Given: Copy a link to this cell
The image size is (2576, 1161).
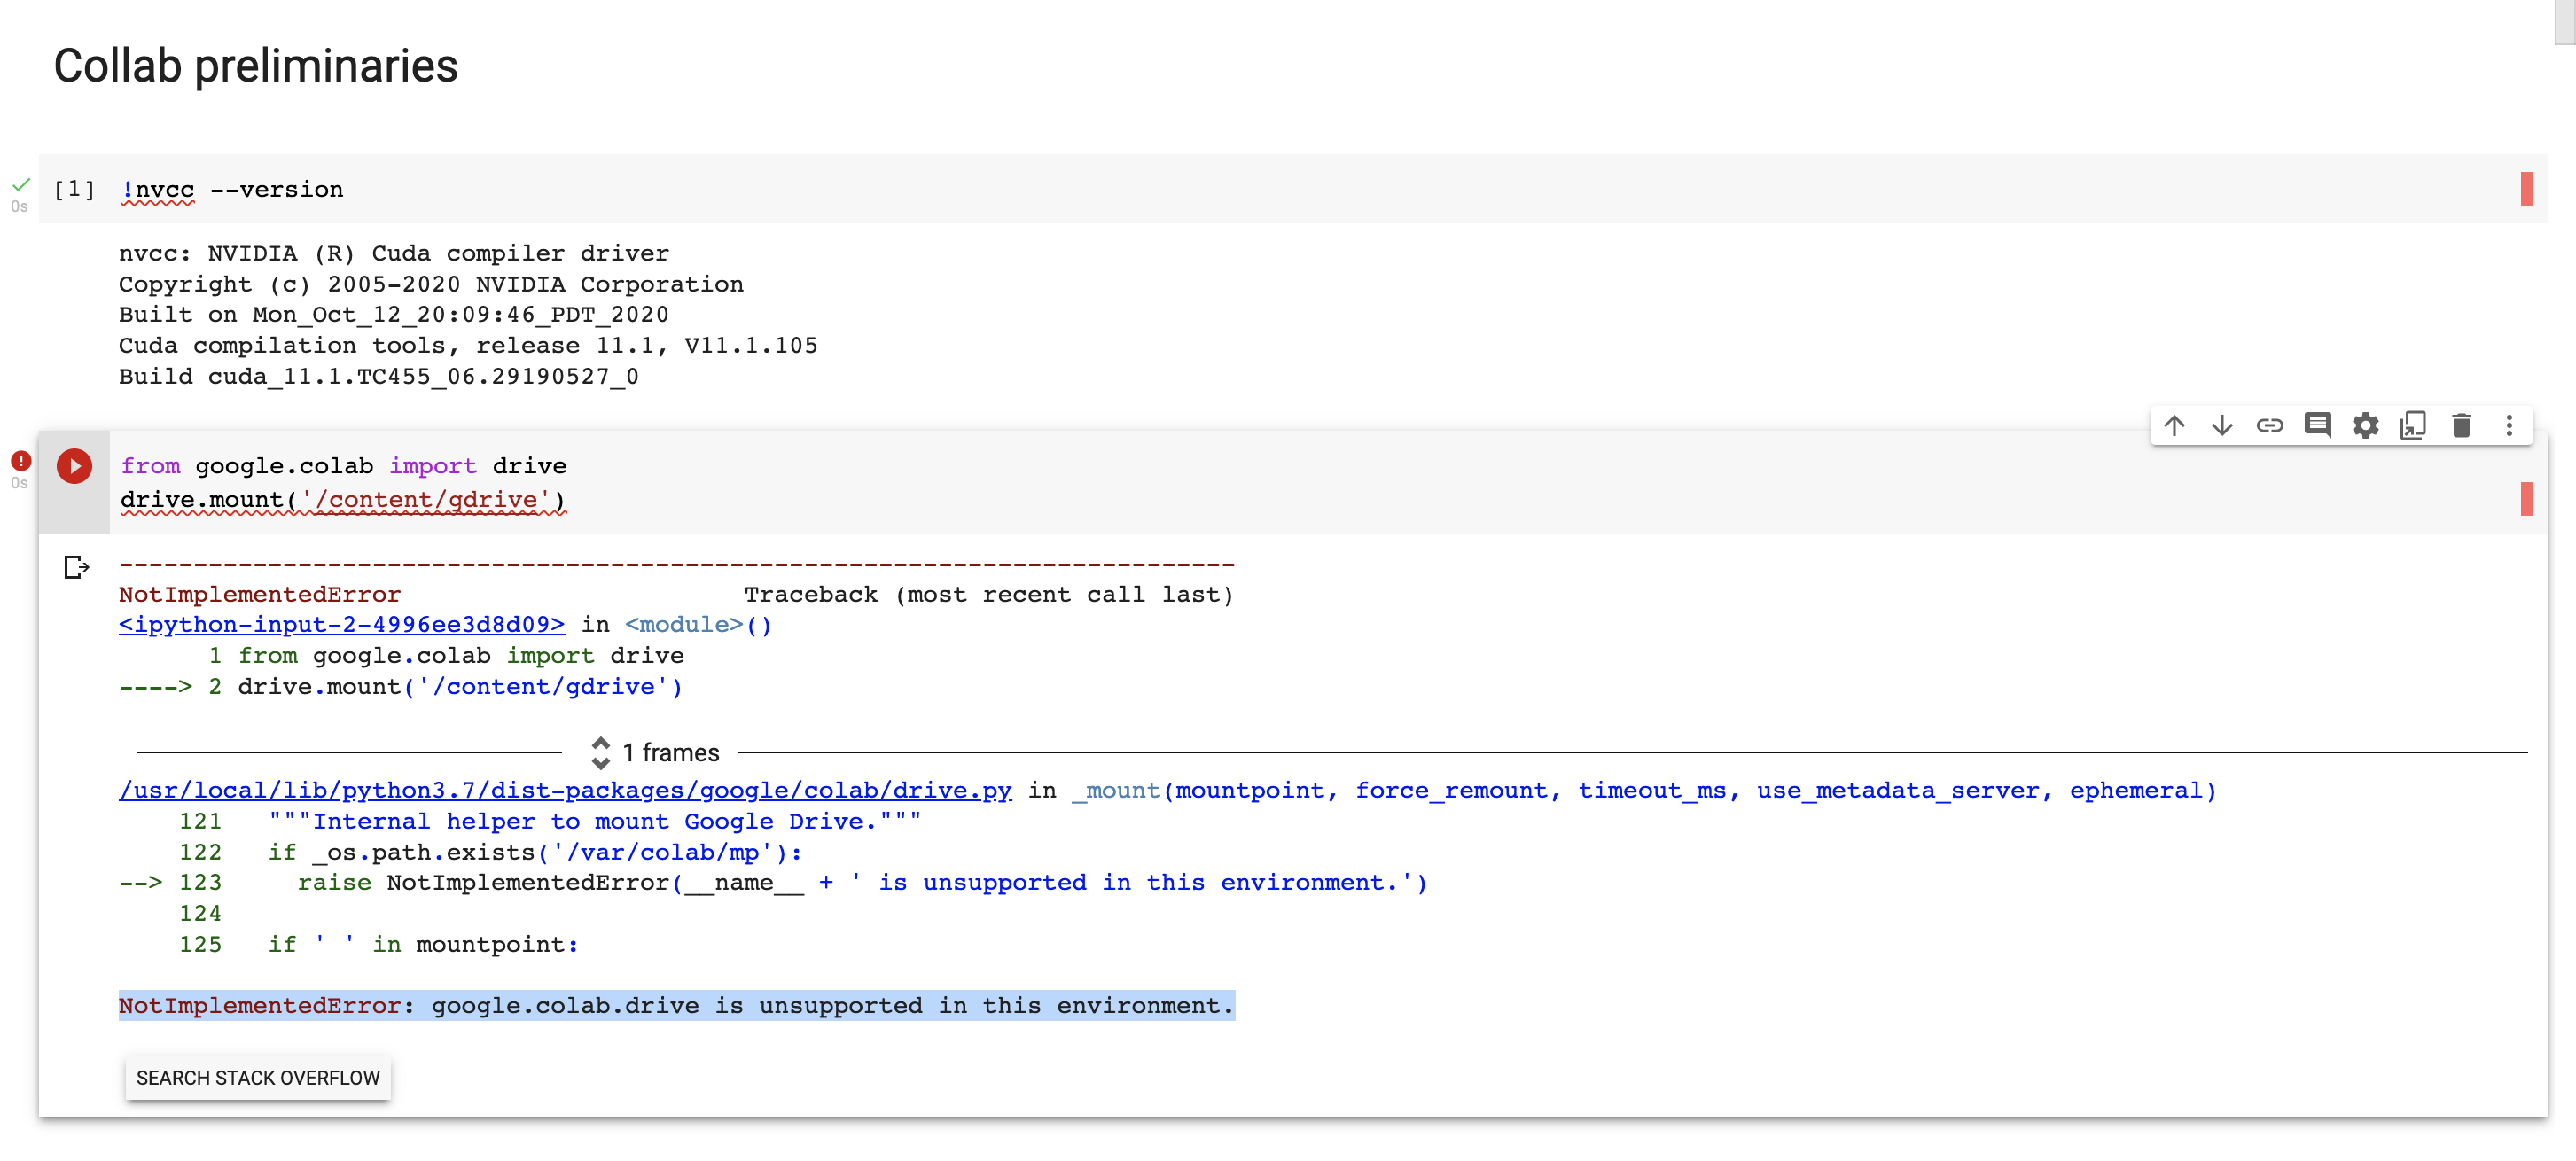Looking at the screenshot, I should pos(2270,425).
